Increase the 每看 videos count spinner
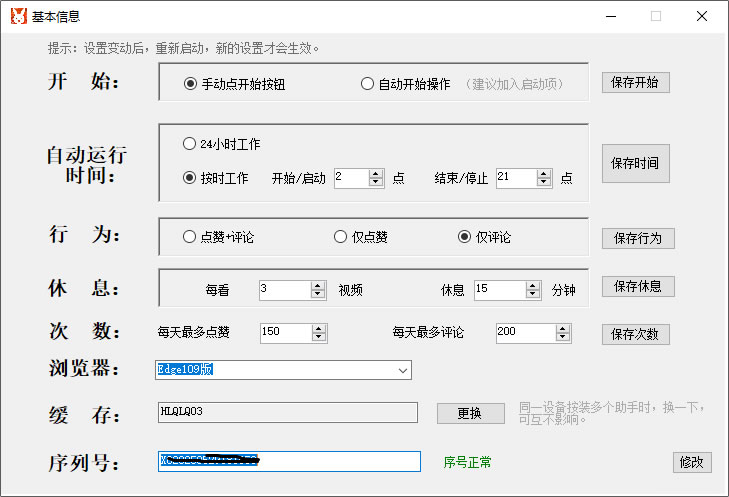This screenshot has width=729, height=497. [318, 285]
